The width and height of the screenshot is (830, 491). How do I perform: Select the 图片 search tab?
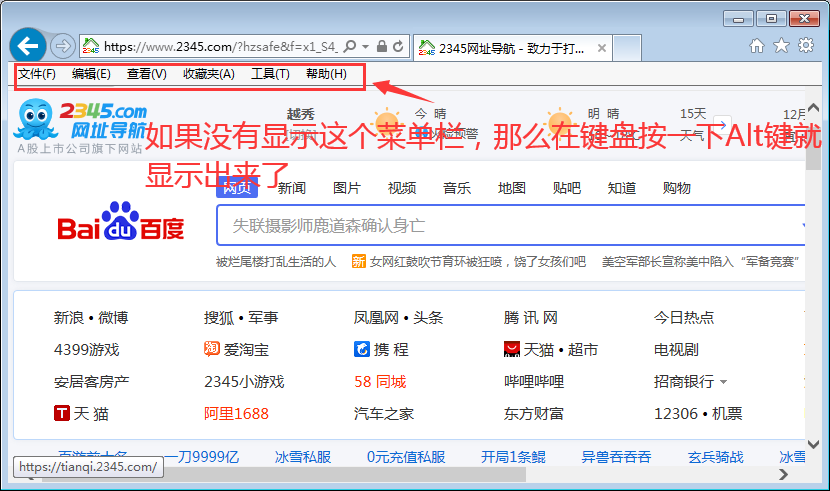pos(347,188)
